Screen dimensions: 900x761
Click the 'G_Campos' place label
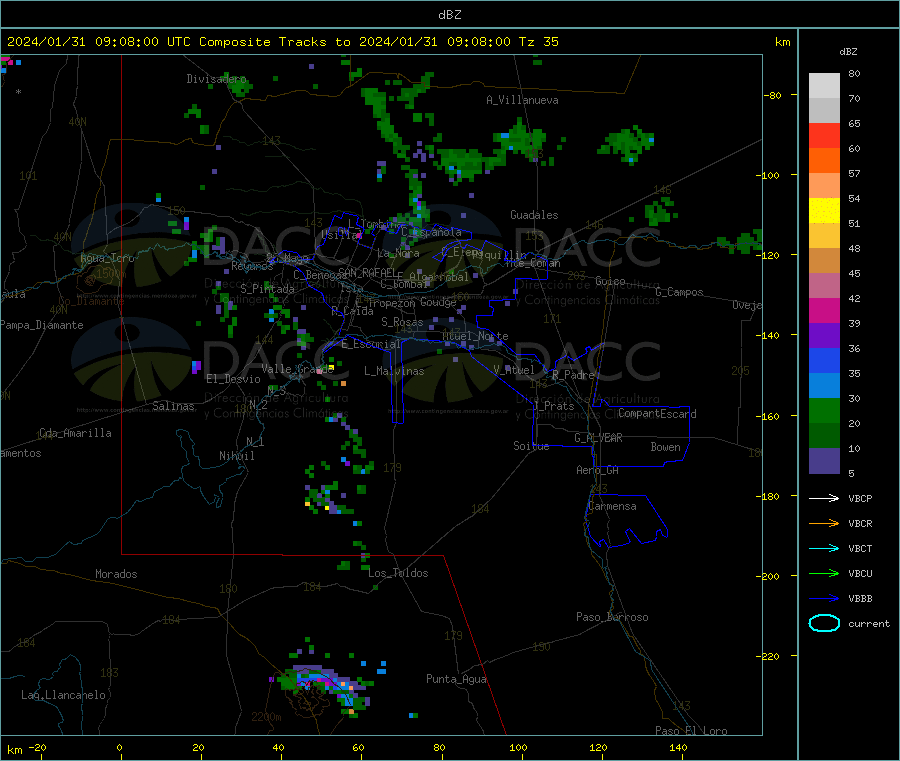pyautogui.click(x=679, y=292)
